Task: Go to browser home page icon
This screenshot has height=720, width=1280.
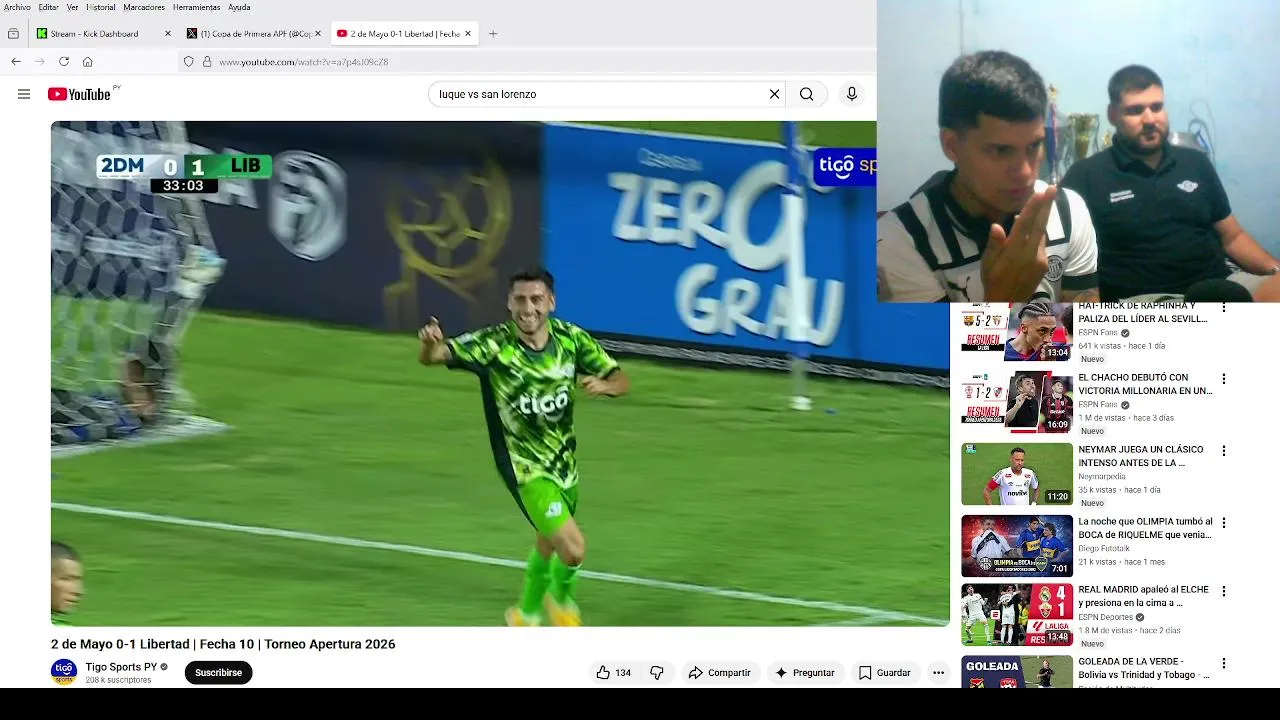Action: 88,62
